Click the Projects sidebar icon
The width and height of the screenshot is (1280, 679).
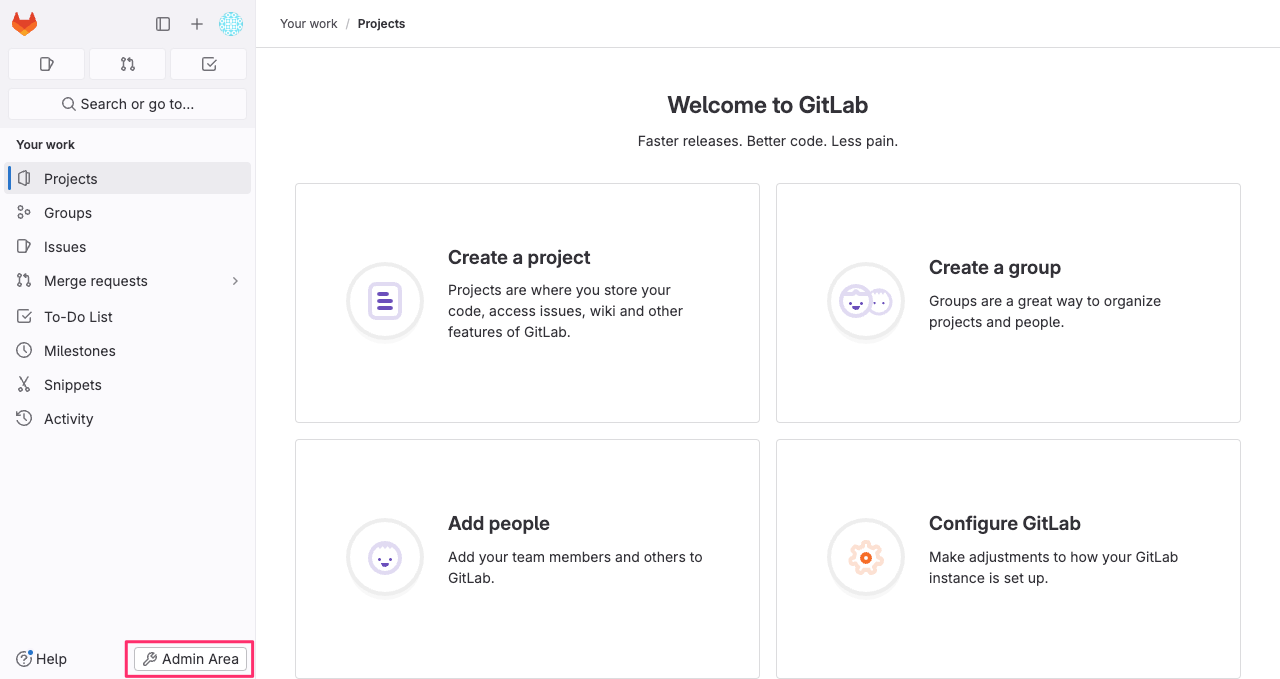[x=24, y=179]
